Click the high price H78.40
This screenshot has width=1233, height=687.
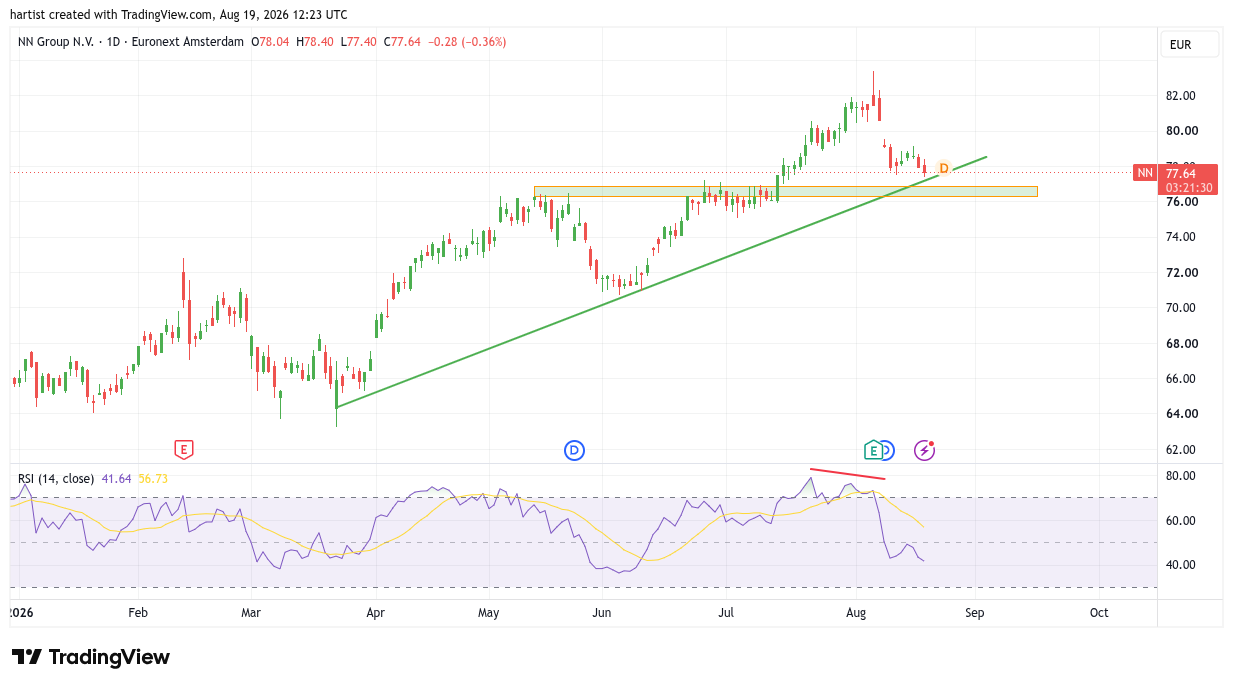(x=315, y=42)
